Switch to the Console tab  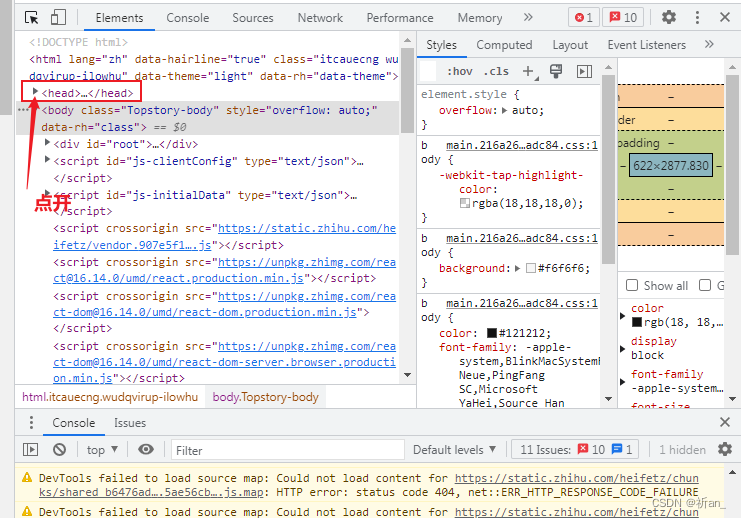click(188, 18)
